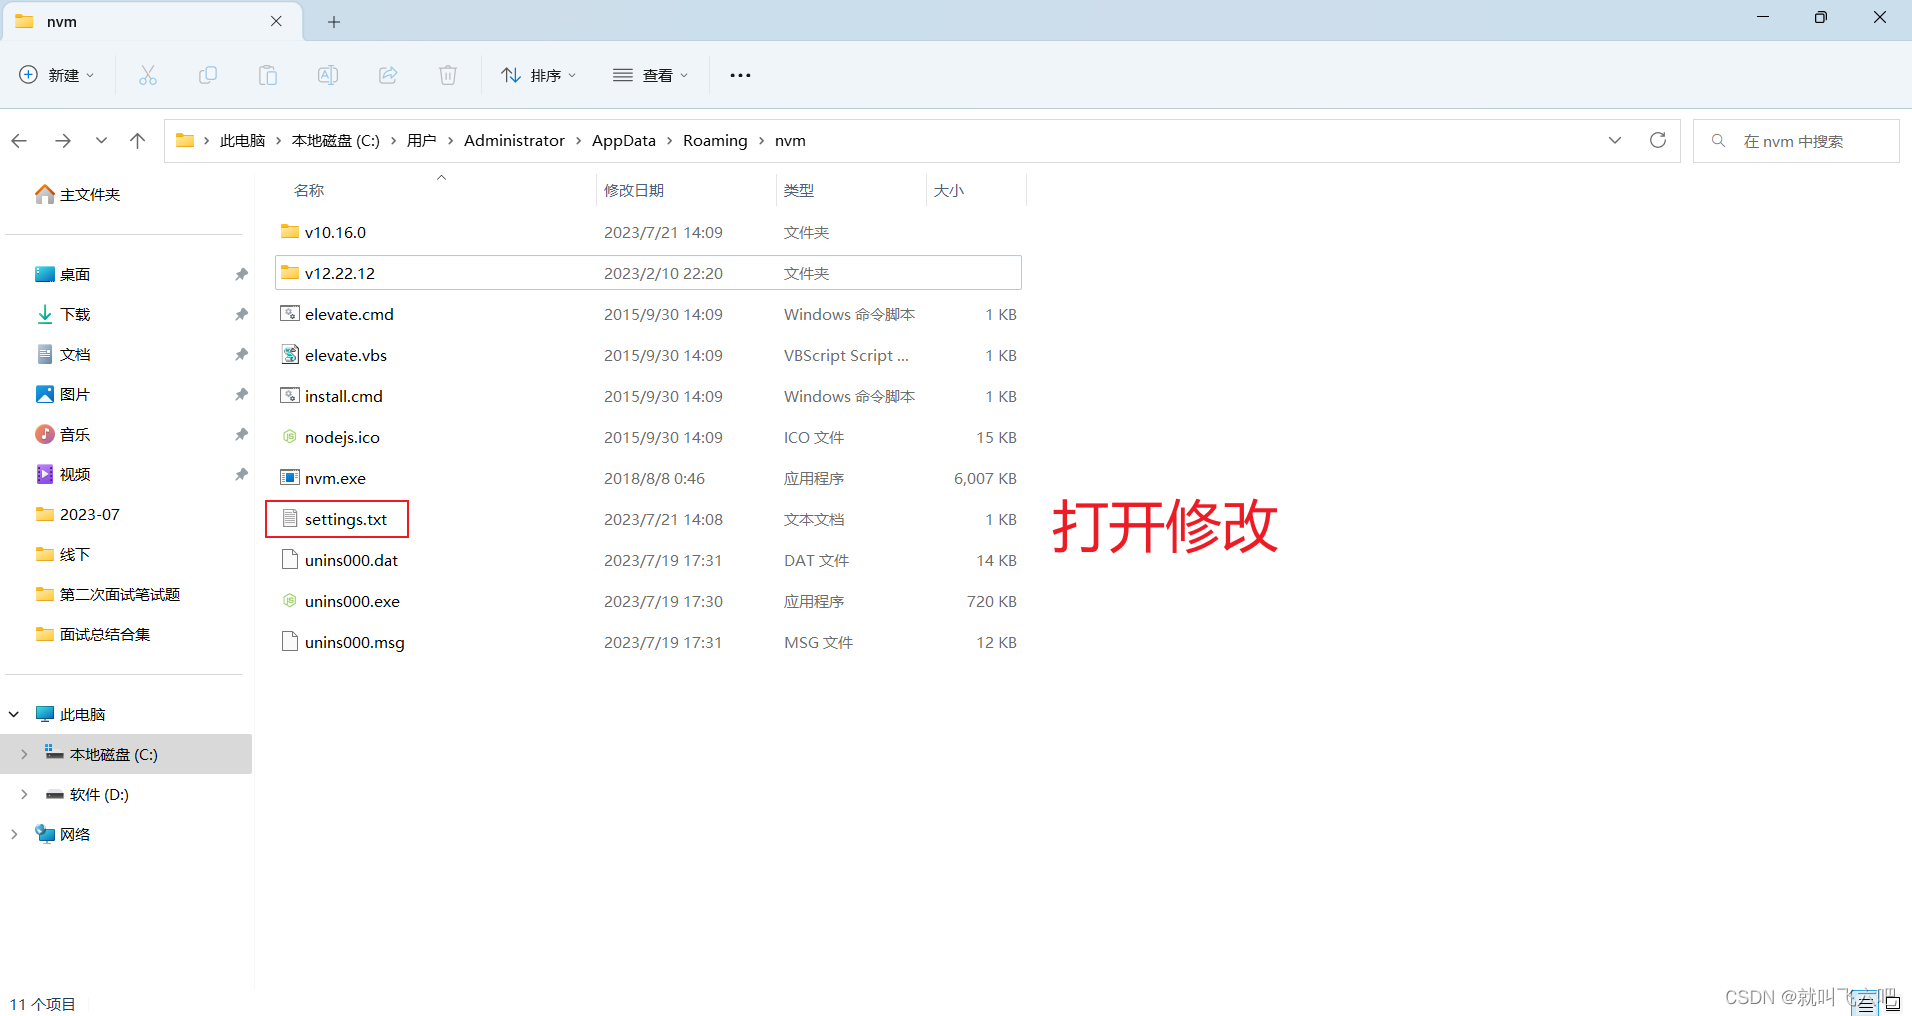Click the elevate.cmd file icon

290,314
